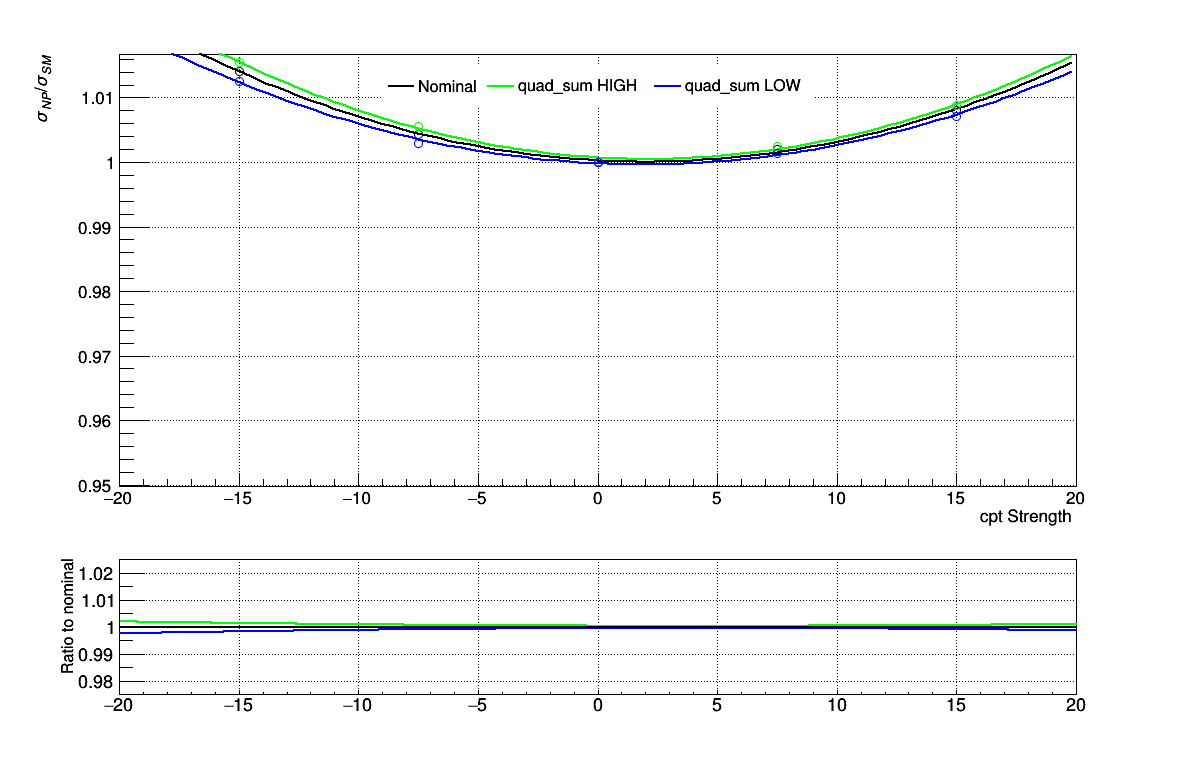
Task: Click the 0.99 tick label in ratio panel
Action: [97, 655]
